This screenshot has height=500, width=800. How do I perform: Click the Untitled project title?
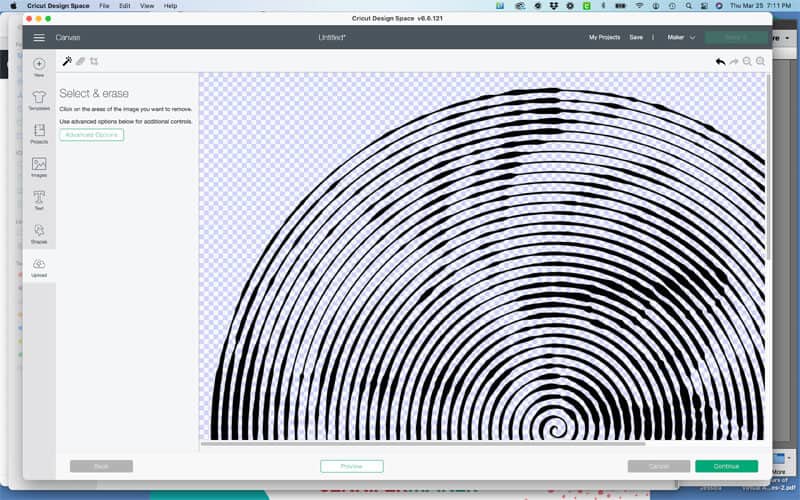coord(332,37)
